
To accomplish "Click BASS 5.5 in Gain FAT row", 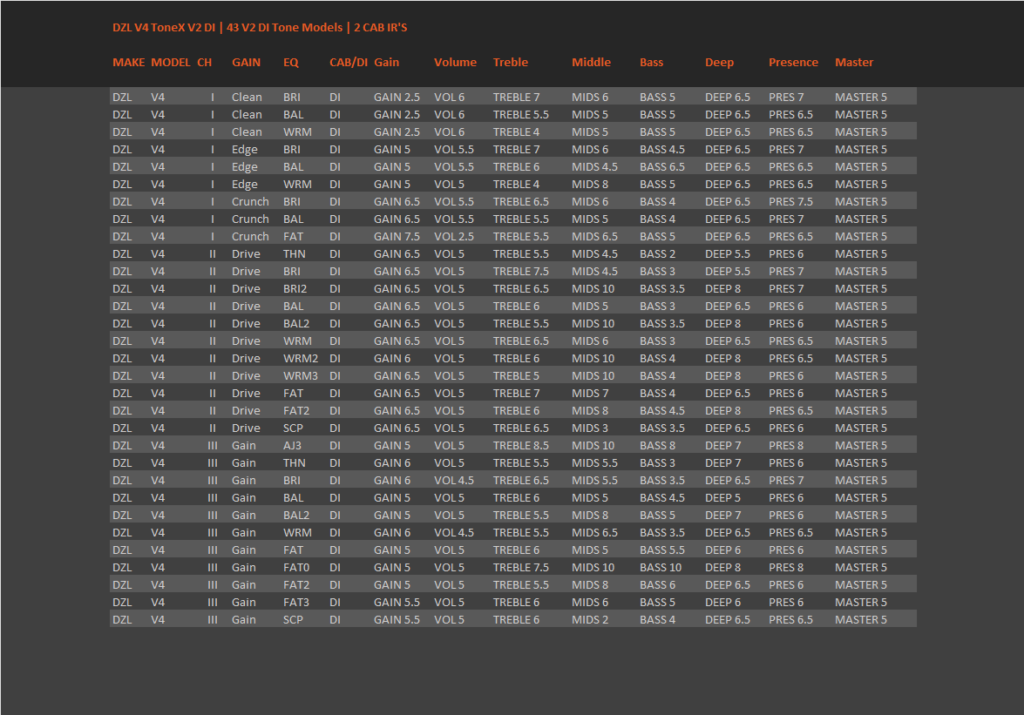I will pyautogui.click(x=662, y=550).
